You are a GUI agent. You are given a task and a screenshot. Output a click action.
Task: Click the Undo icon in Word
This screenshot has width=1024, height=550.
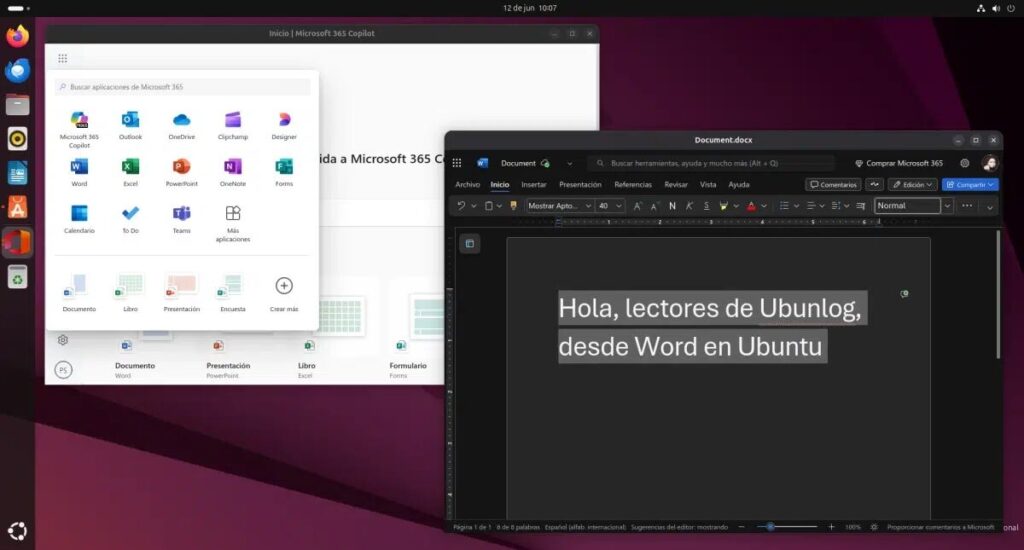[461, 206]
